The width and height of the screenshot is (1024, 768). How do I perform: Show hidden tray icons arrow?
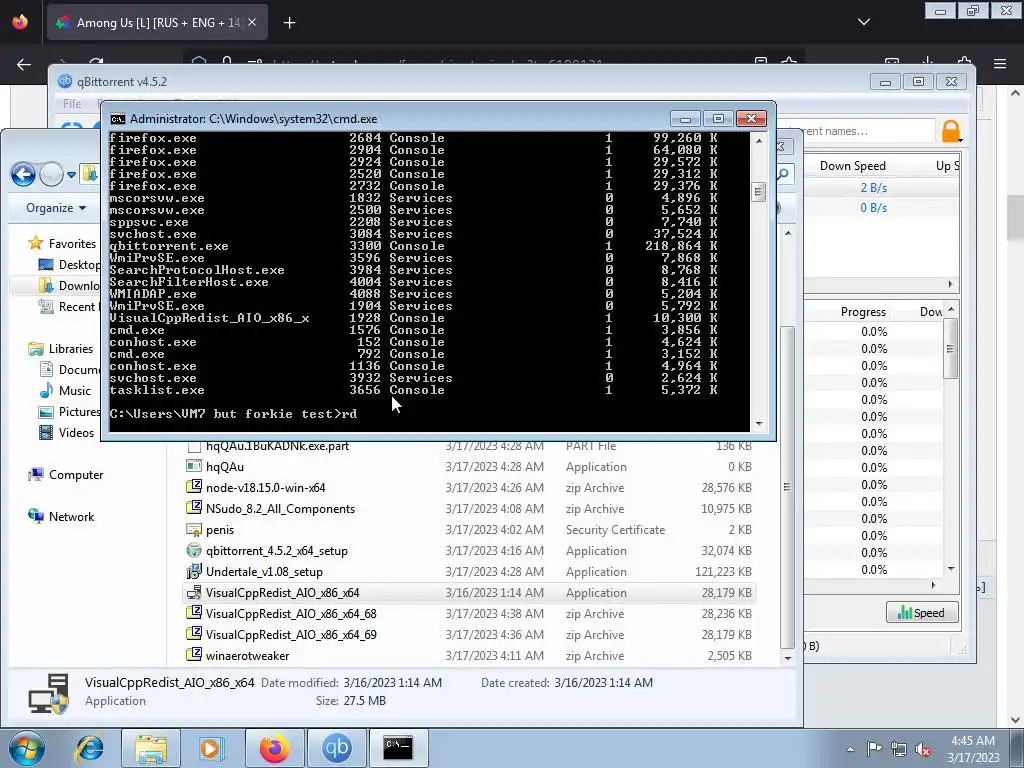point(850,749)
